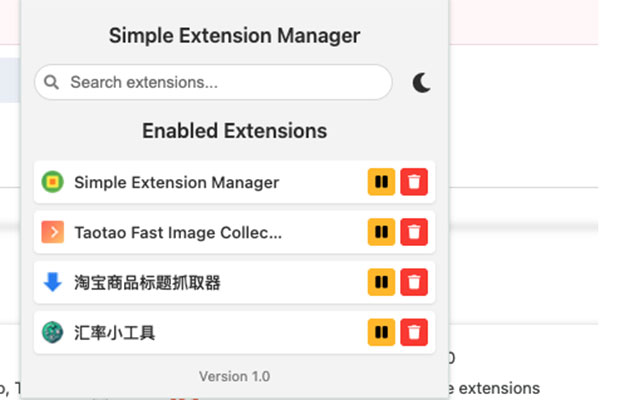Select the 淘宝商品标题抓取器 name text

point(147,282)
